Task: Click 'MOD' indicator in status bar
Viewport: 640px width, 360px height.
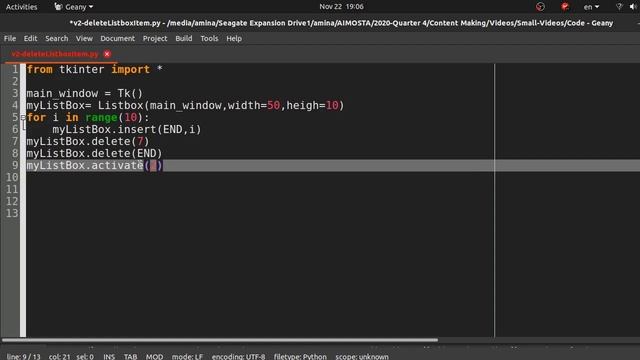Action: [x=154, y=356]
